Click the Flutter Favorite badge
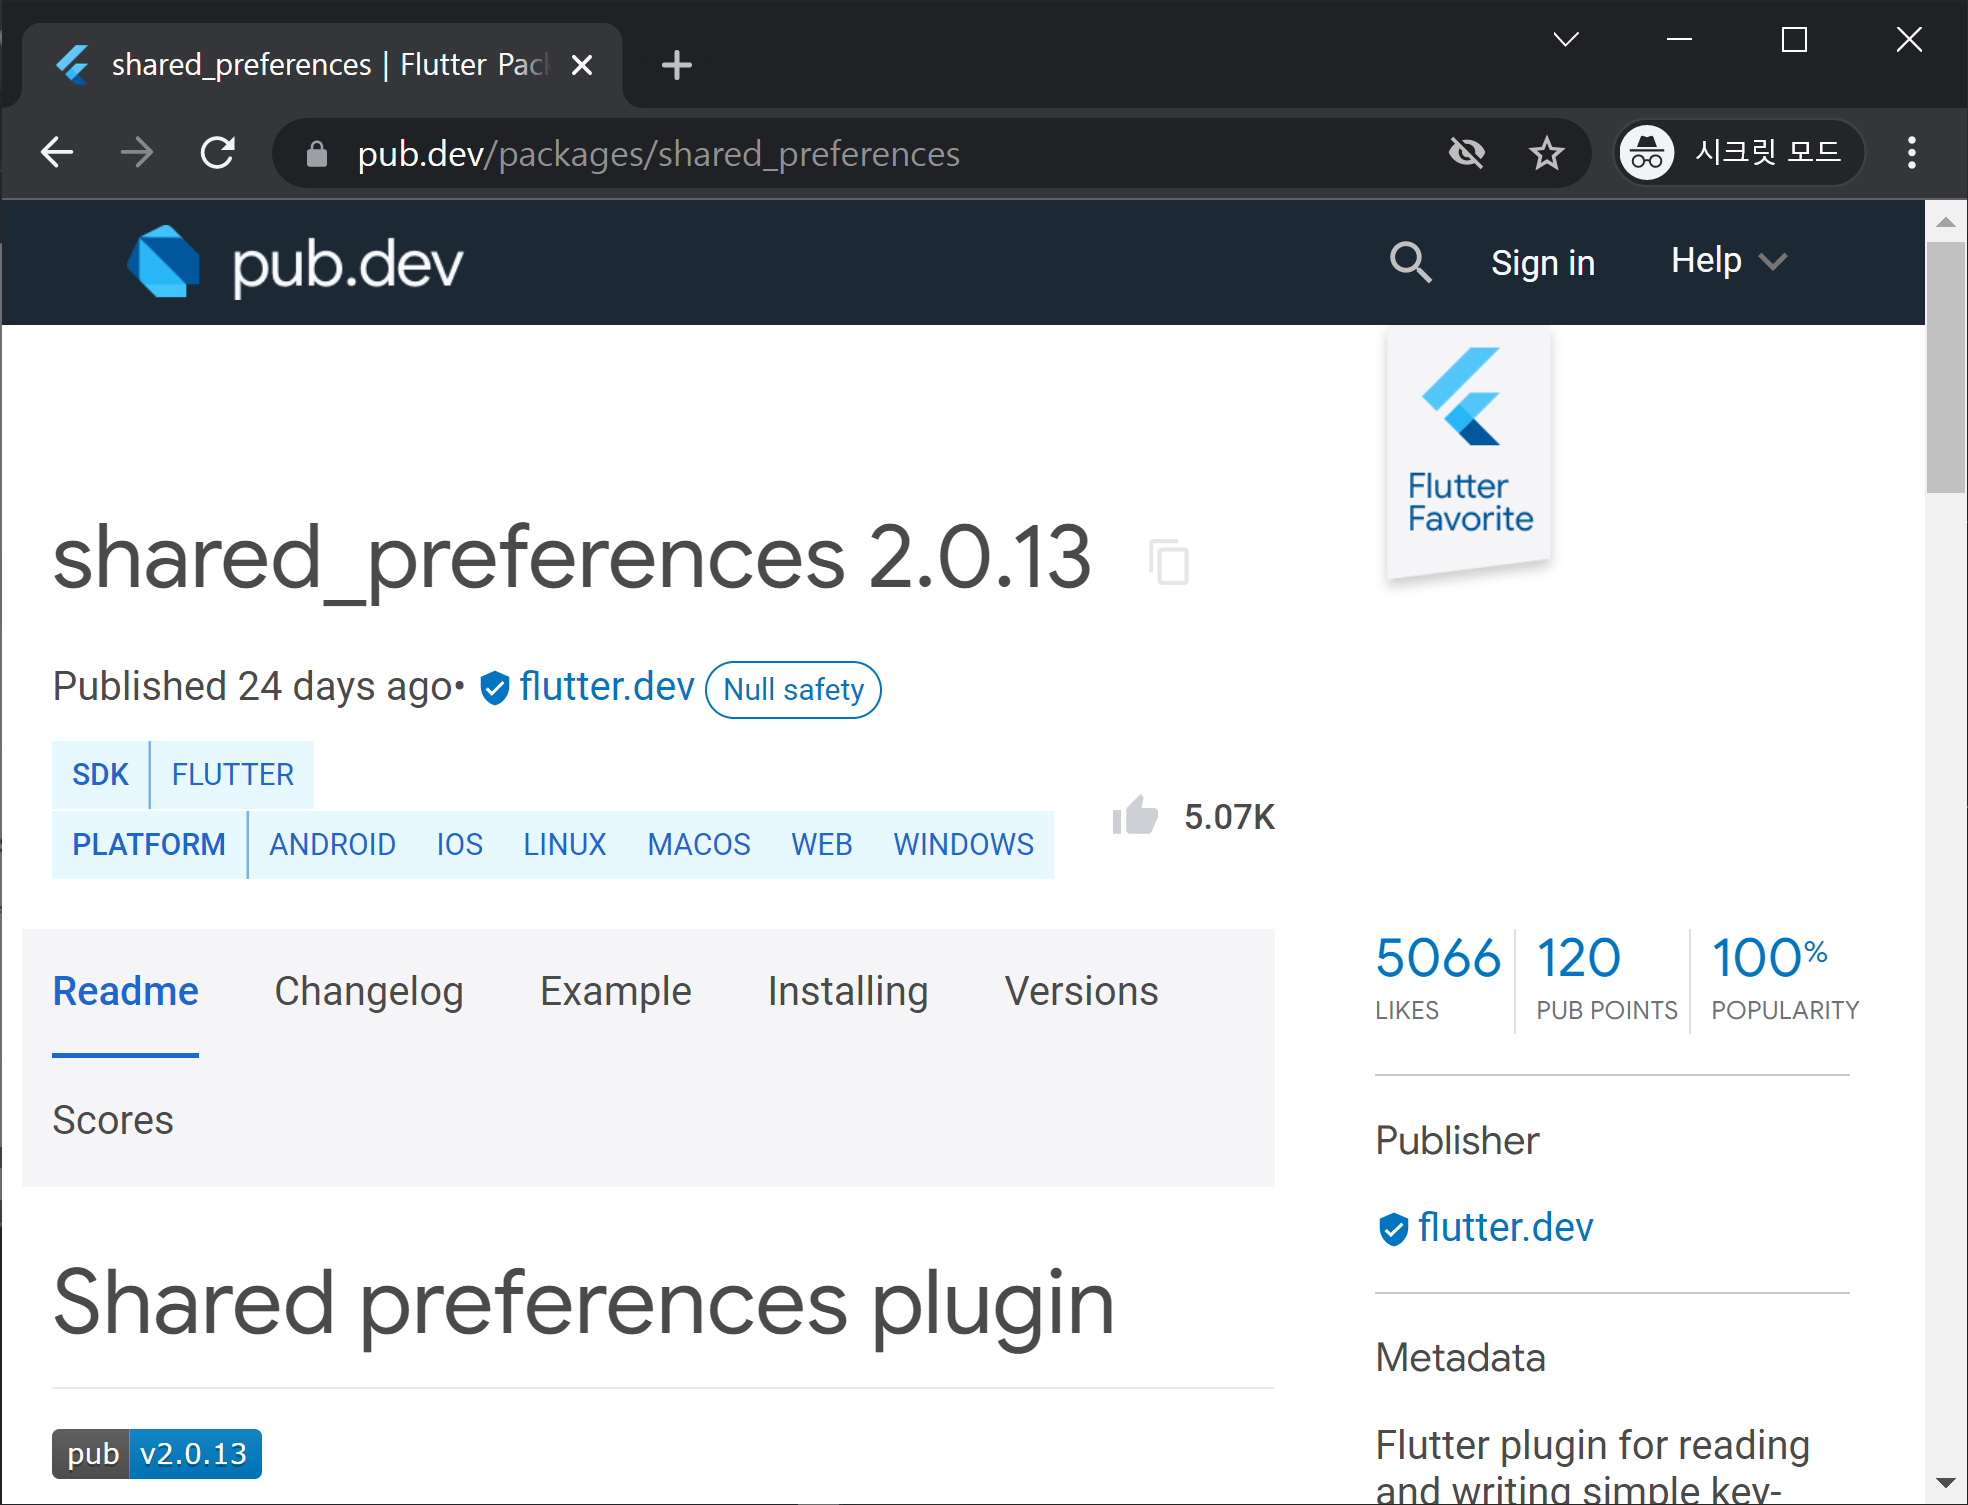The height and width of the screenshot is (1505, 1968). coord(1468,452)
